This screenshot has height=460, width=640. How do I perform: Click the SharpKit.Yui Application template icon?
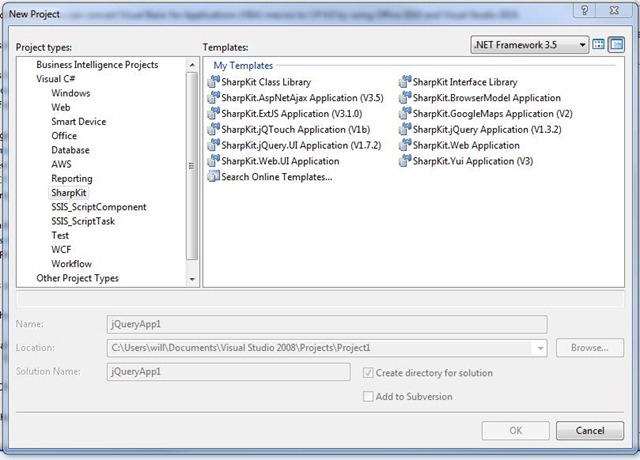point(405,161)
